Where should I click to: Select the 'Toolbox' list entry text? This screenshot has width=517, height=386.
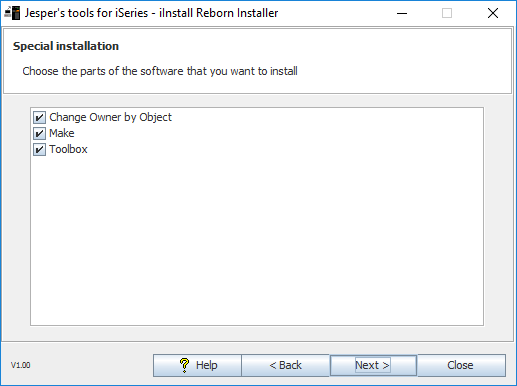point(68,149)
